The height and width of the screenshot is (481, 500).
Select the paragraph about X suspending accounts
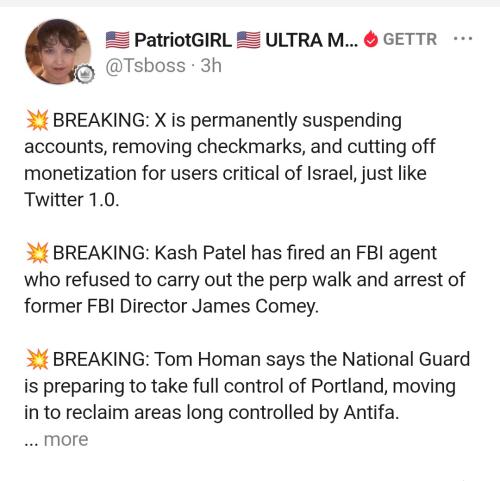230,160
